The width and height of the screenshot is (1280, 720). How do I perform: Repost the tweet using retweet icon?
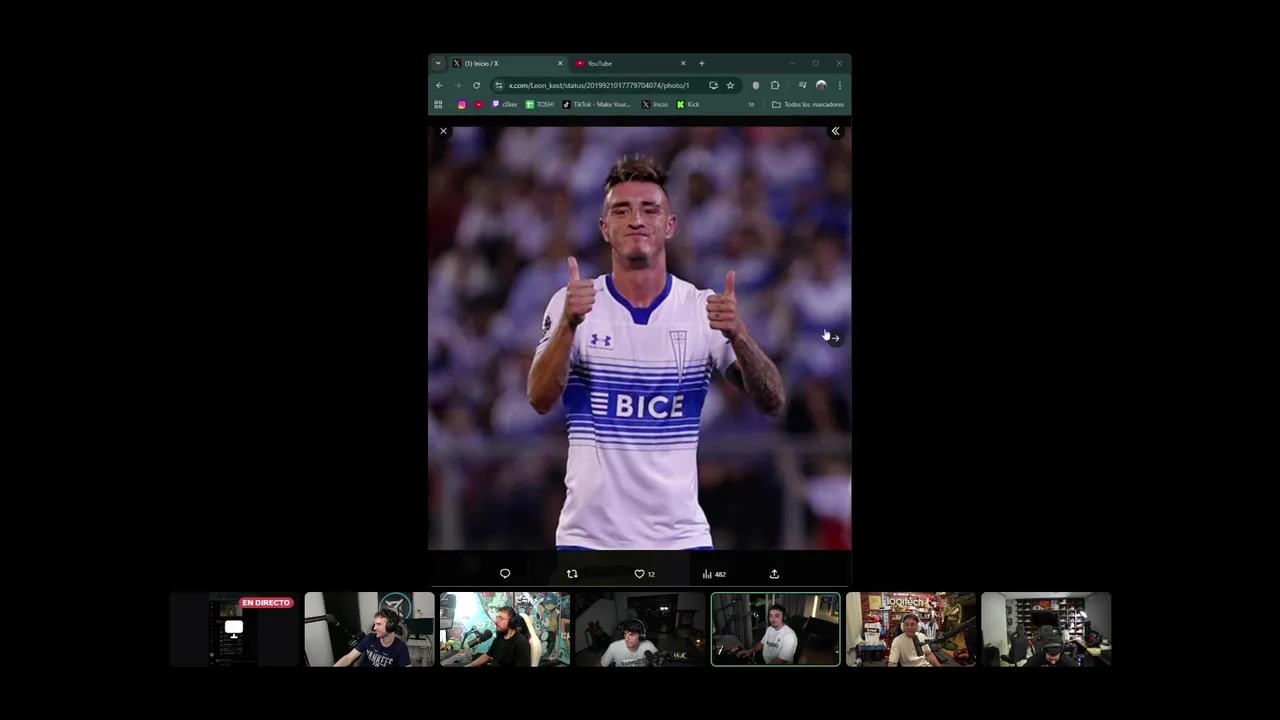[572, 574]
